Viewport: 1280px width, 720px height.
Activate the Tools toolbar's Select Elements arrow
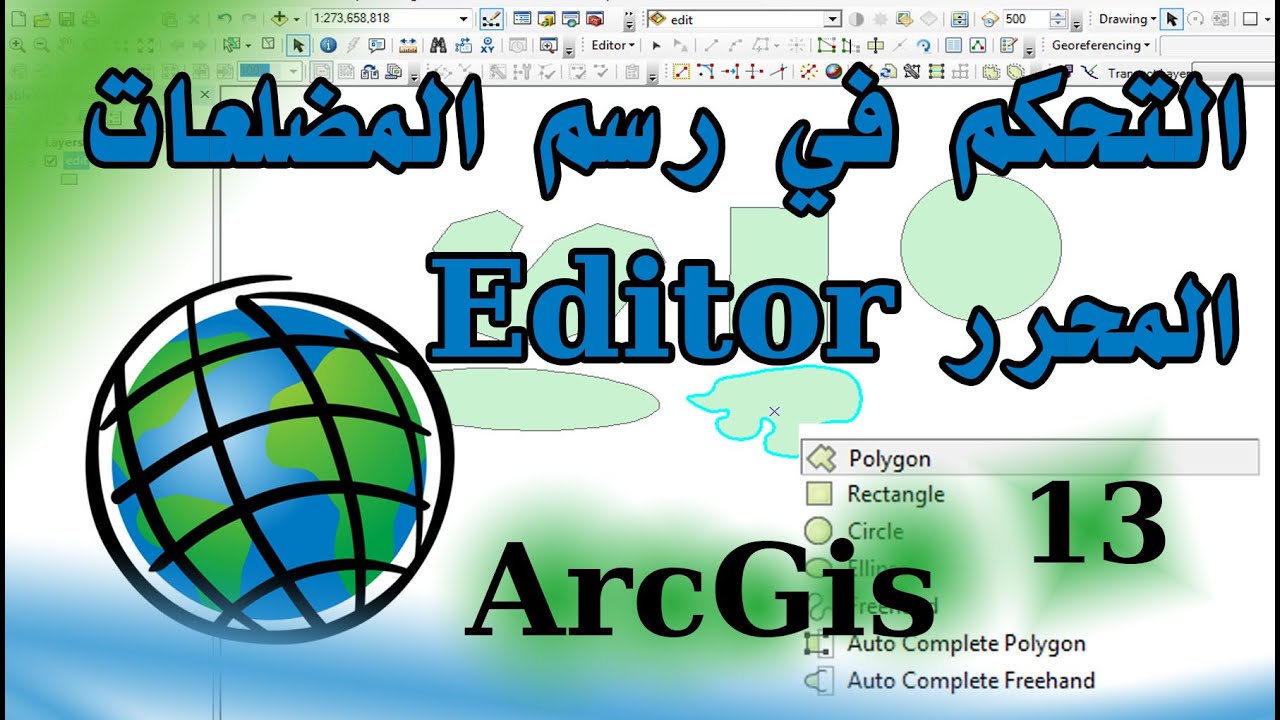298,45
